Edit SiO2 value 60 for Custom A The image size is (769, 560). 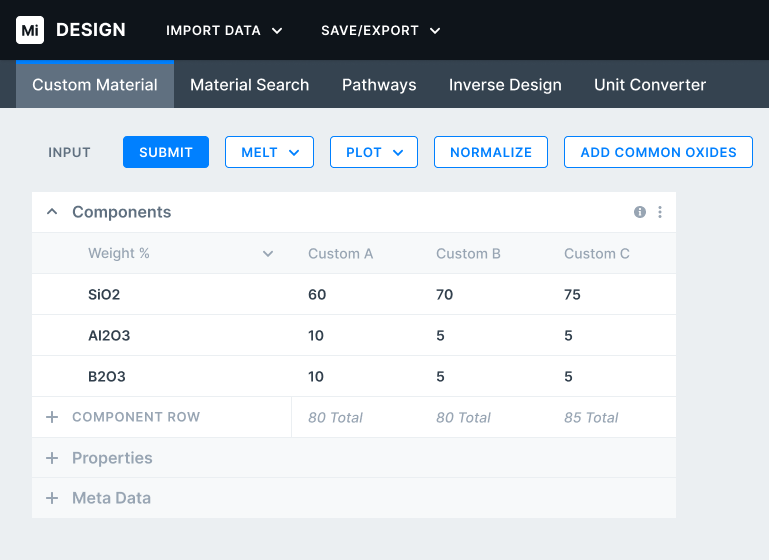(x=317, y=294)
